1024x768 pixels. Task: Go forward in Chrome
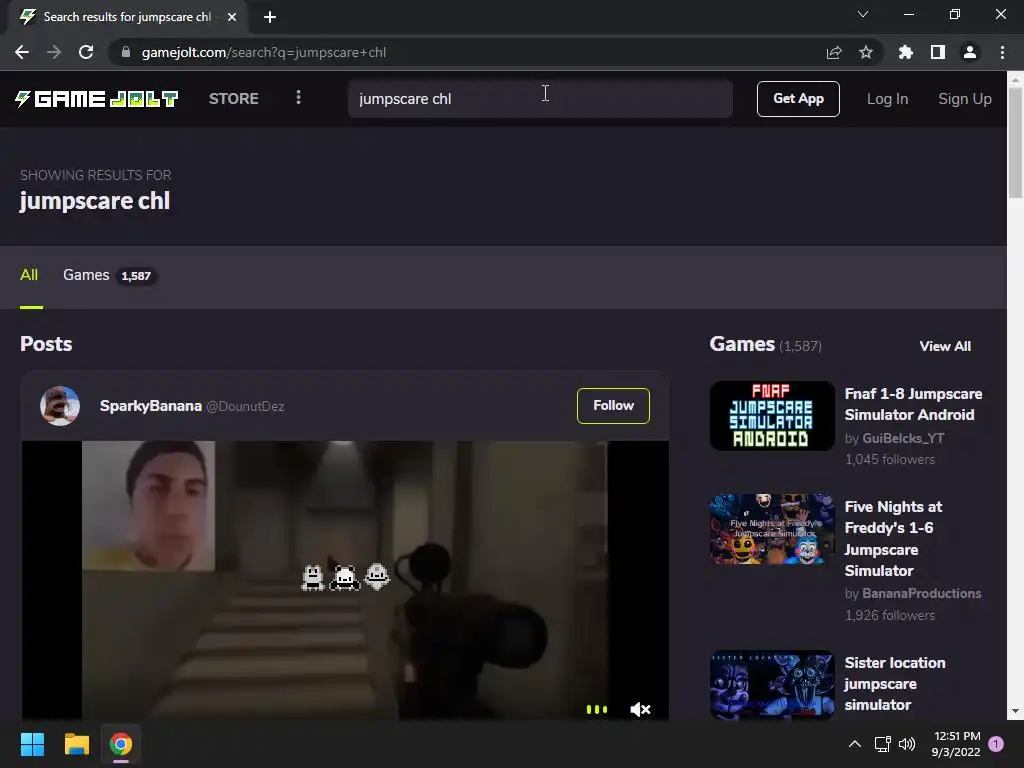[x=54, y=52]
